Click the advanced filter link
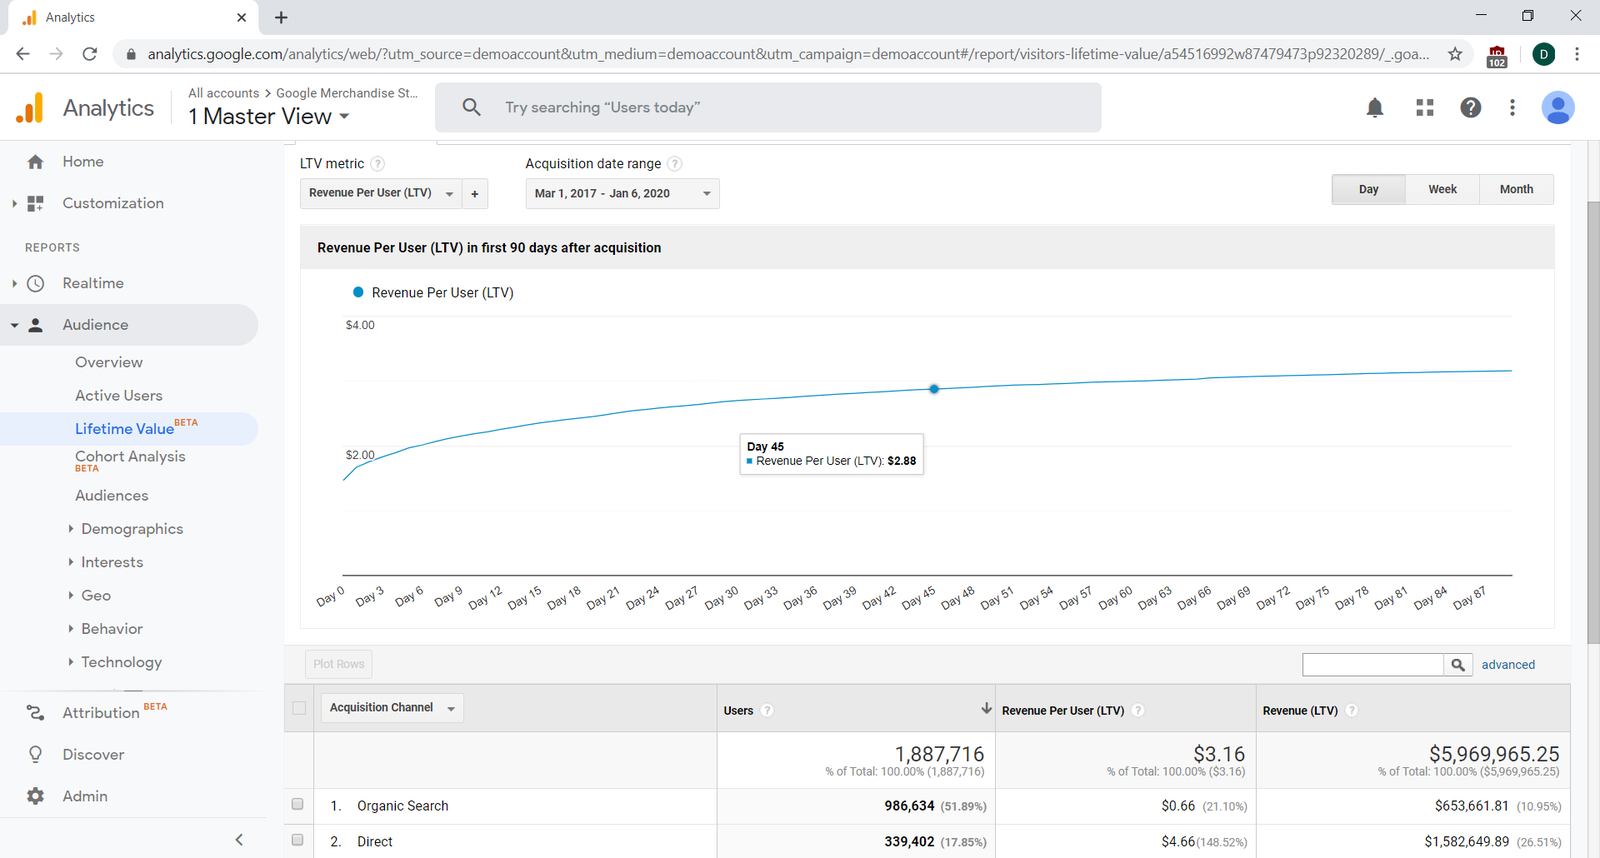This screenshot has height=858, width=1600. [x=1508, y=665]
